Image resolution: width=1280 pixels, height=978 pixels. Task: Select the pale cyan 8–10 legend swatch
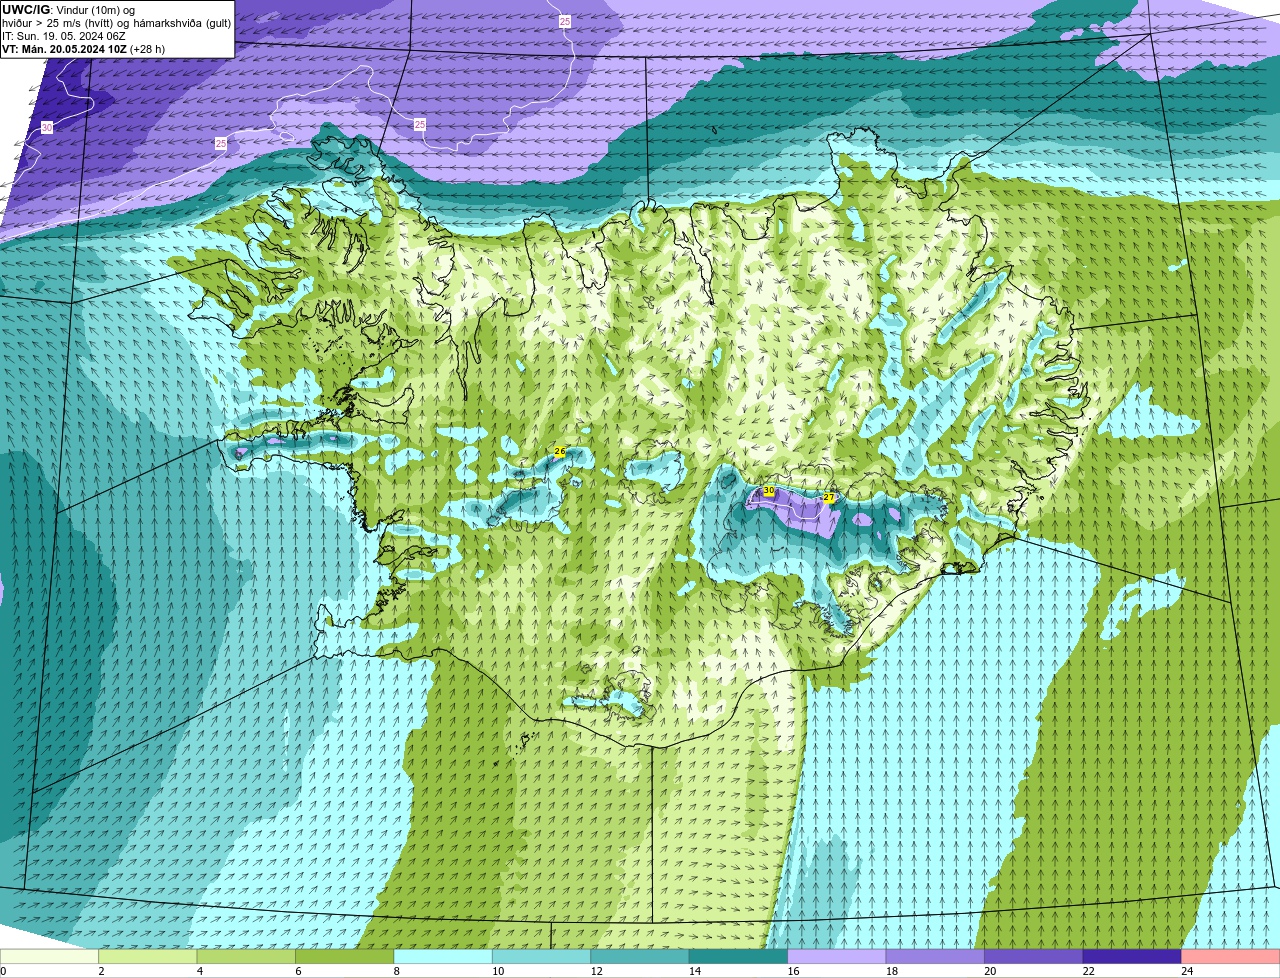click(443, 956)
